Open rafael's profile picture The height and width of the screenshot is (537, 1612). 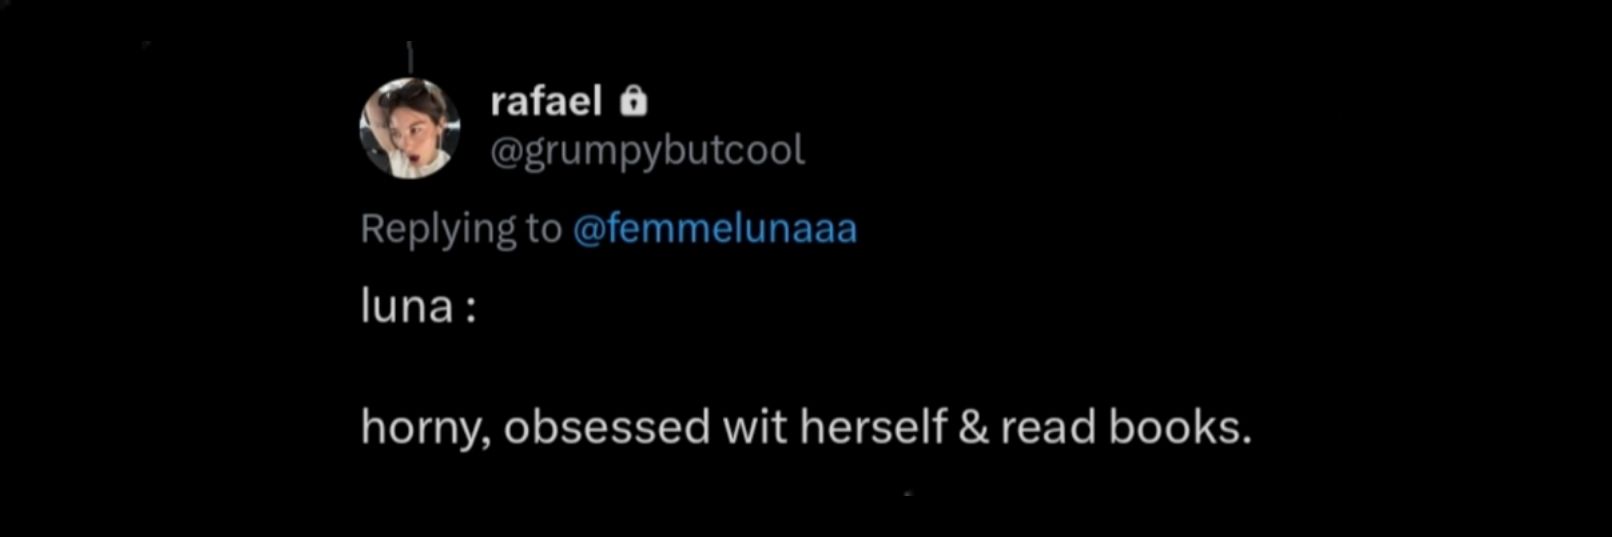(409, 128)
